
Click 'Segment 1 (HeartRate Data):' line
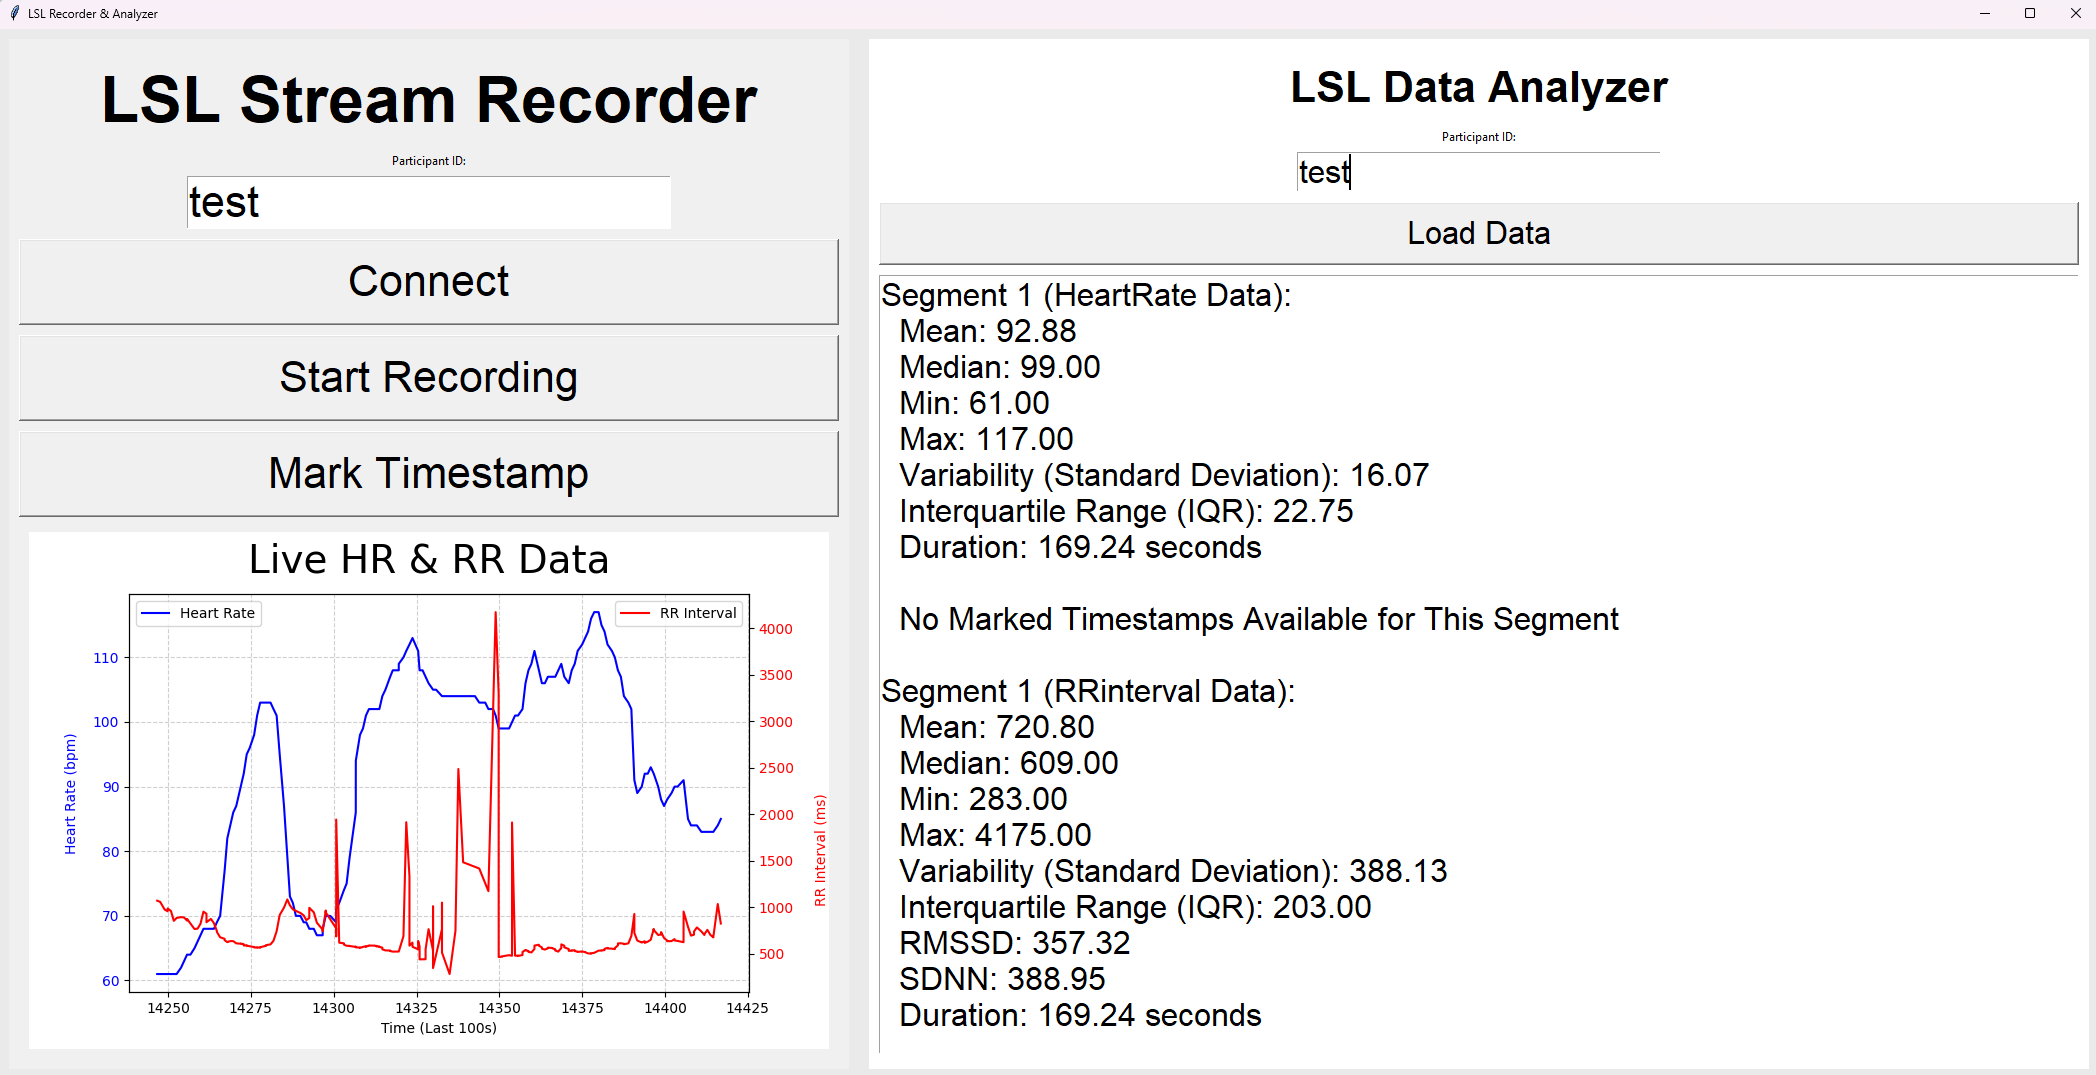point(1086,295)
